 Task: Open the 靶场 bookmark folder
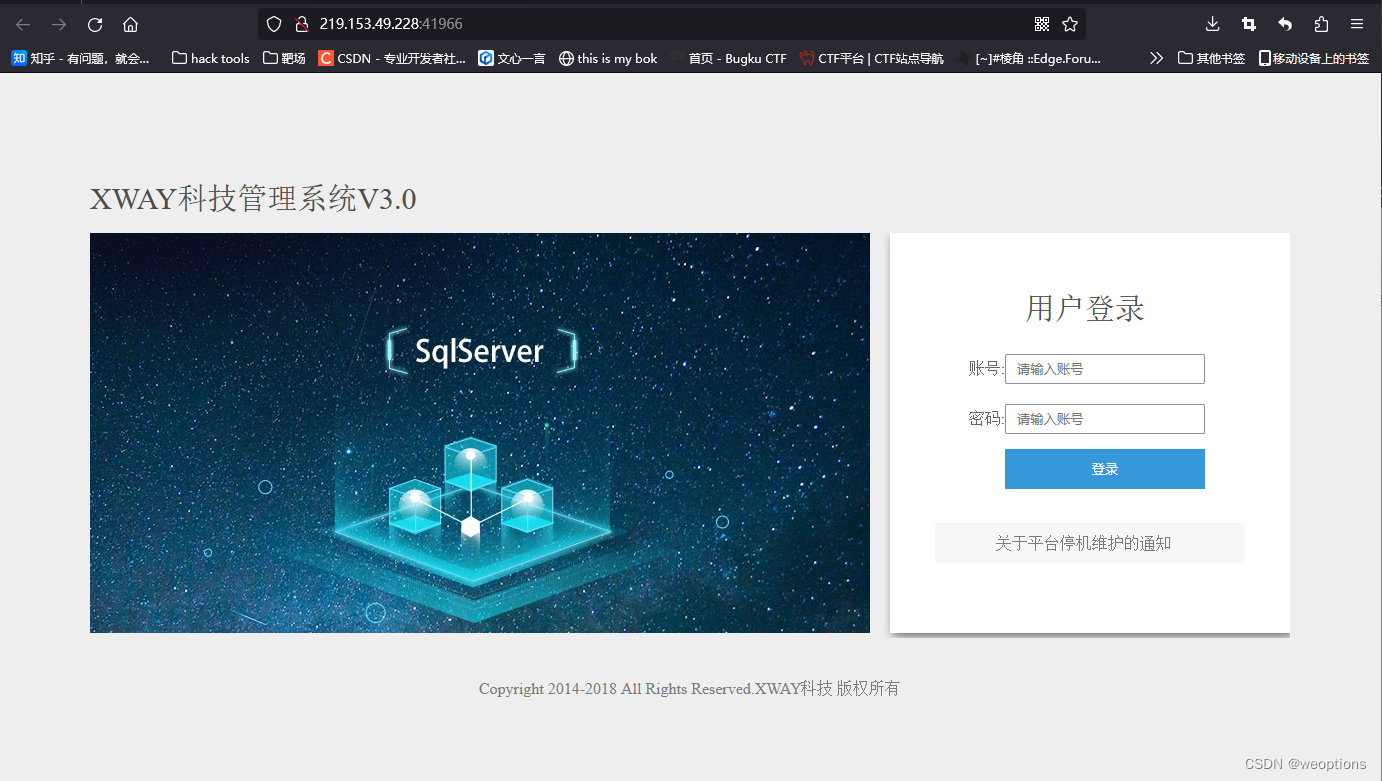coord(284,58)
